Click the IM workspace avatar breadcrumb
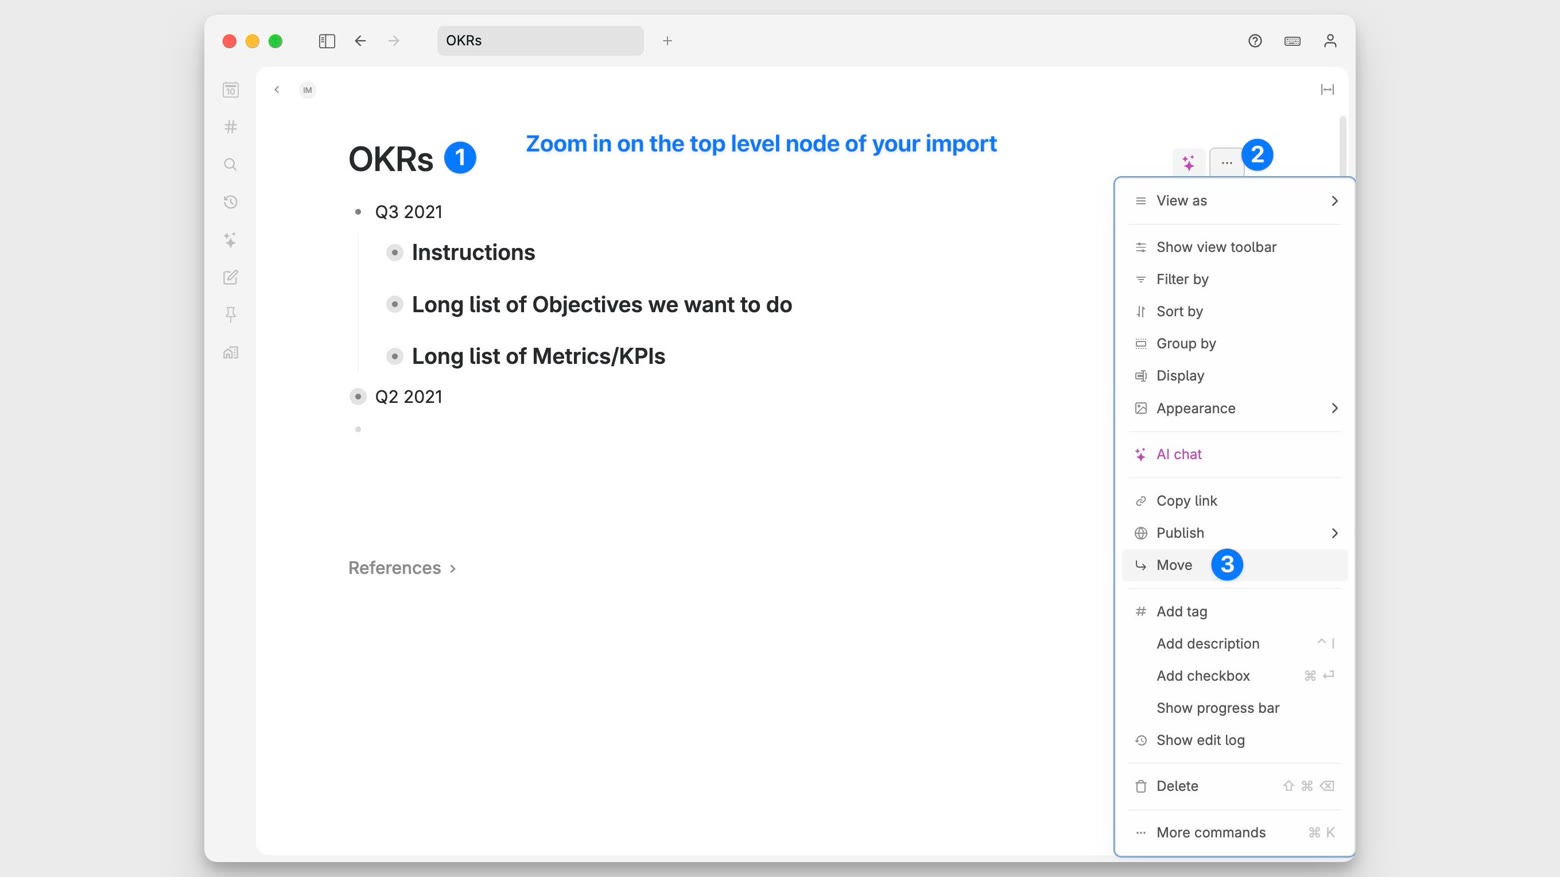The height and width of the screenshot is (877, 1560). [308, 90]
